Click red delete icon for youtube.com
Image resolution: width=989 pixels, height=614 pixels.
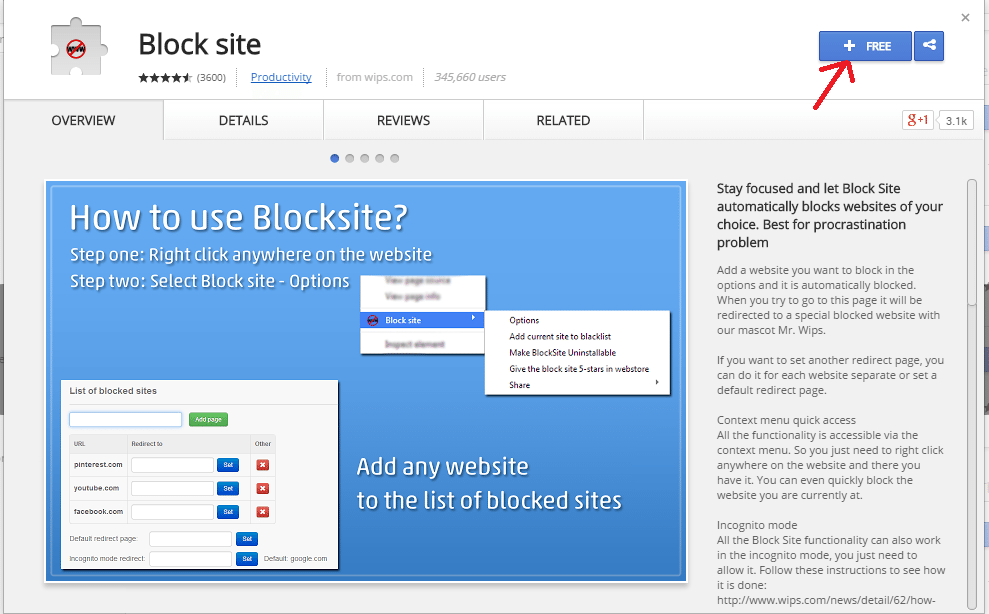pos(262,488)
